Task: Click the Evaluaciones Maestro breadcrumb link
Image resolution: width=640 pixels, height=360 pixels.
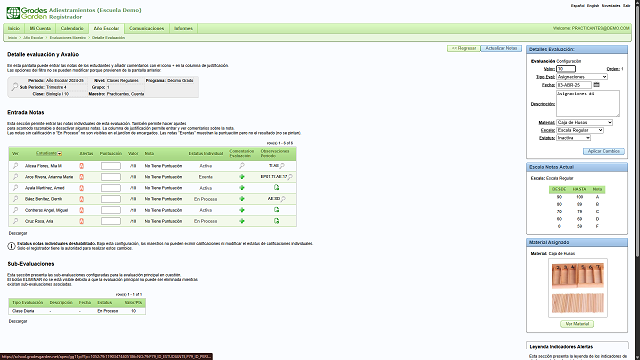Action: [68, 38]
